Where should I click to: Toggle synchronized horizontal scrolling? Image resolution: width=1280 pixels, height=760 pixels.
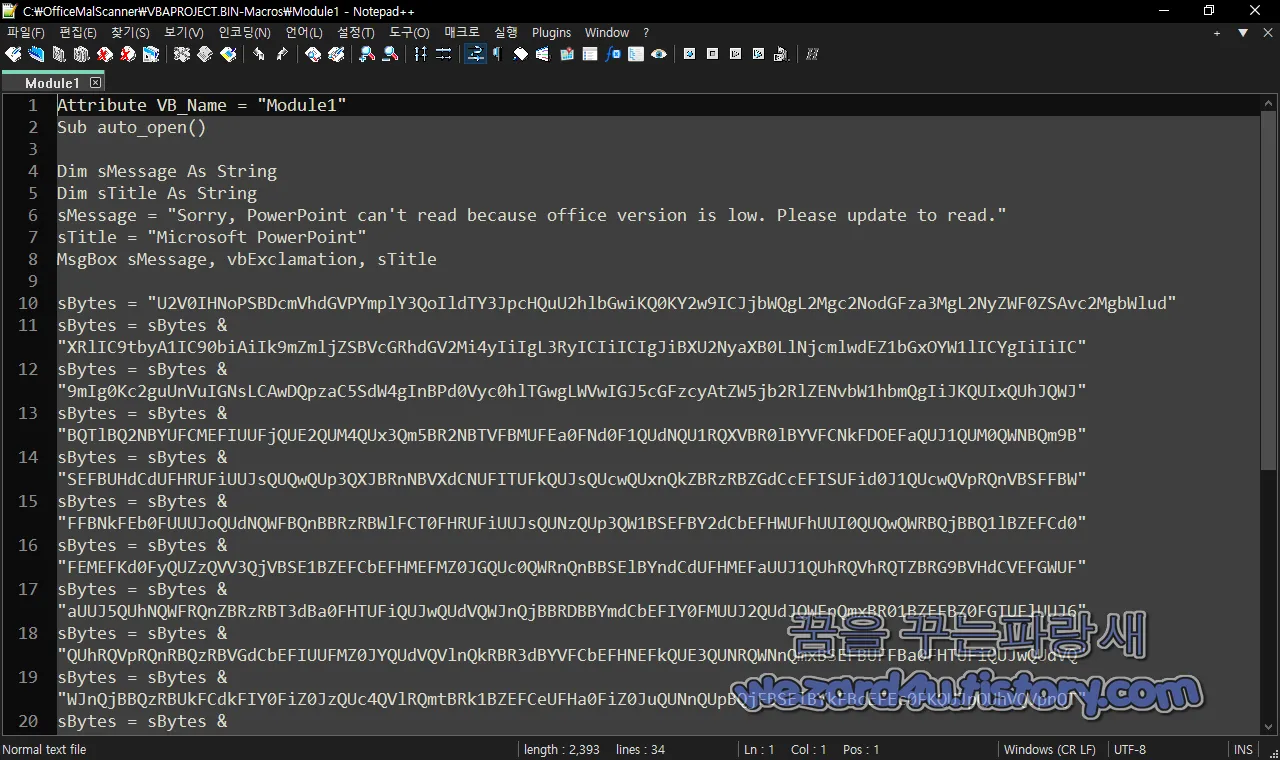(444, 54)
